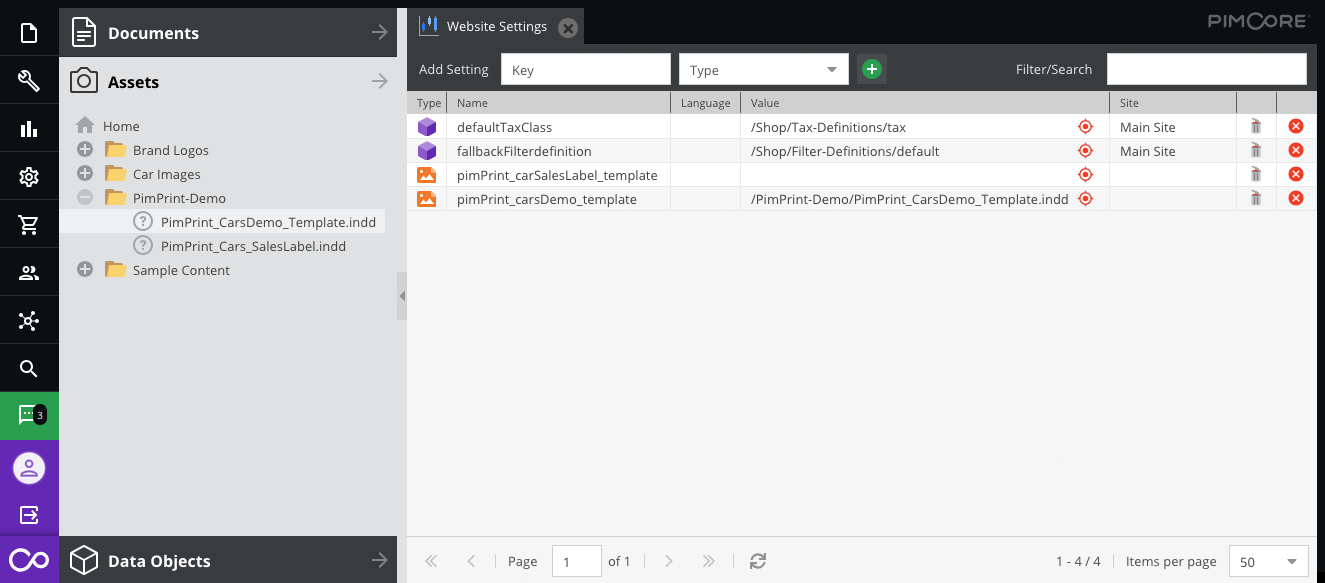Click the Filter/Search input field
Image resolution: width=1325 pixels, height=583 pixels.
coord(1206,69)
